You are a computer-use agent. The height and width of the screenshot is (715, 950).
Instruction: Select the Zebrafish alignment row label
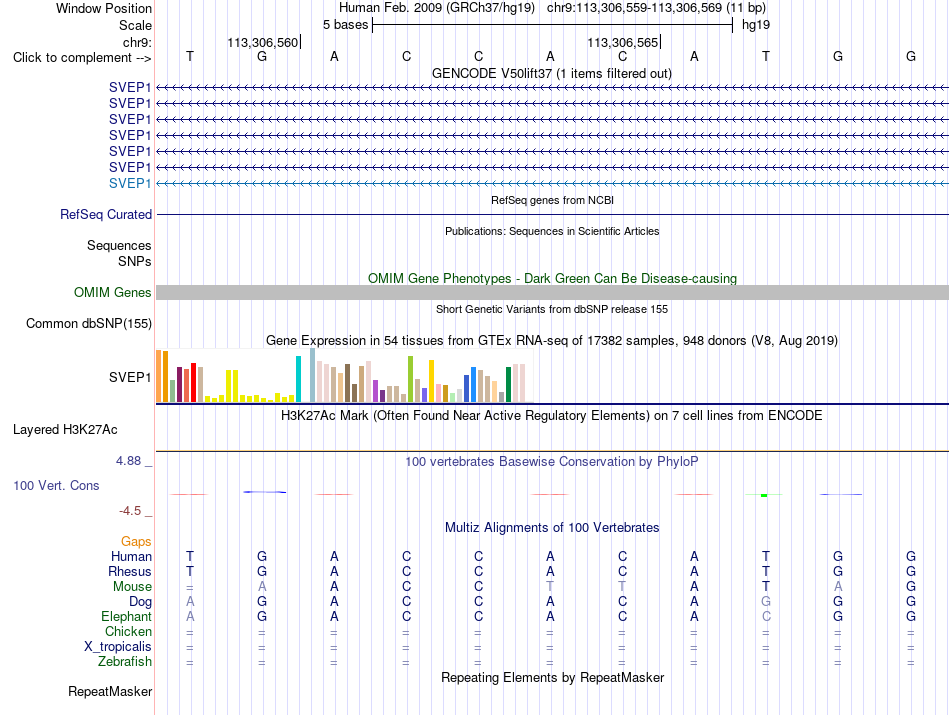[x=125, y=662]
